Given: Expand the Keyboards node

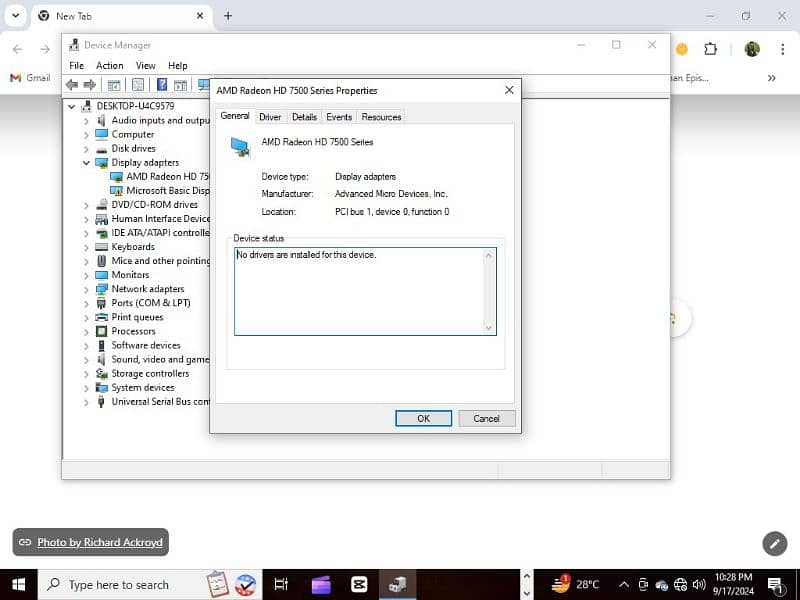Looking at the screenshot, I should click(86, 247).
